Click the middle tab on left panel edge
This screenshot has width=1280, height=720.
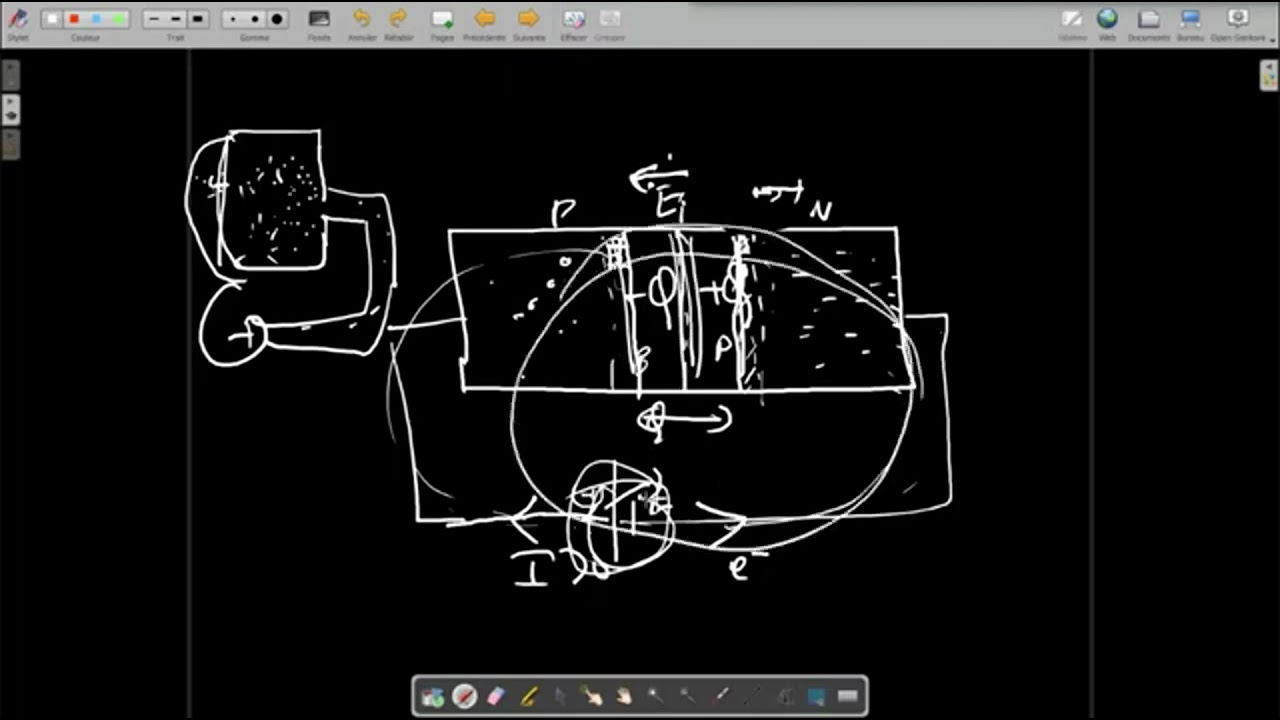coord(10,109)
